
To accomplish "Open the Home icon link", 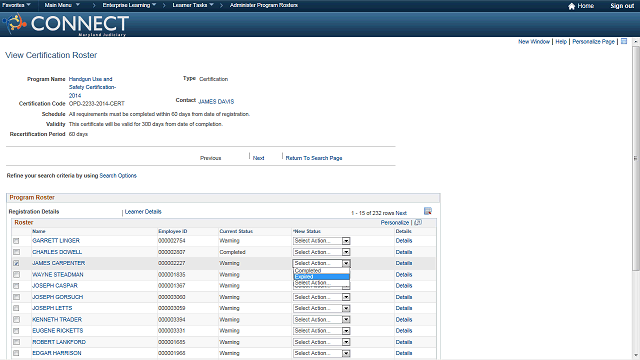I will coord(581,6).
